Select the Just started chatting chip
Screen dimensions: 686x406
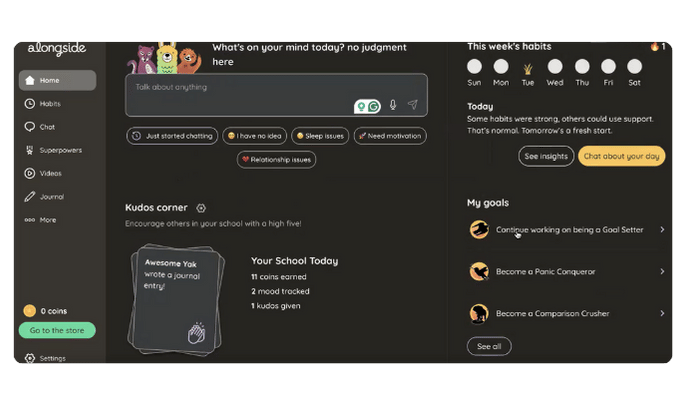click(x=172, y=136)
